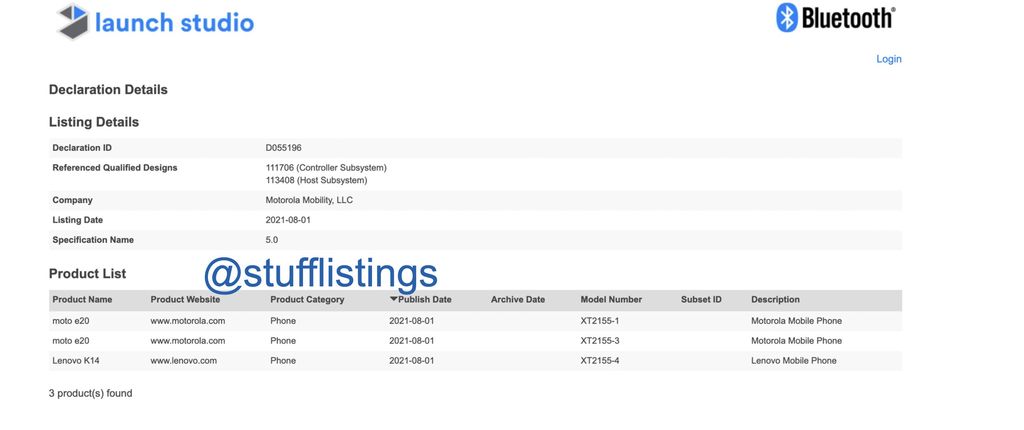1024x430 pixels.
Task: Click the Bluetooth logo icon
Action: coord(787,17)
